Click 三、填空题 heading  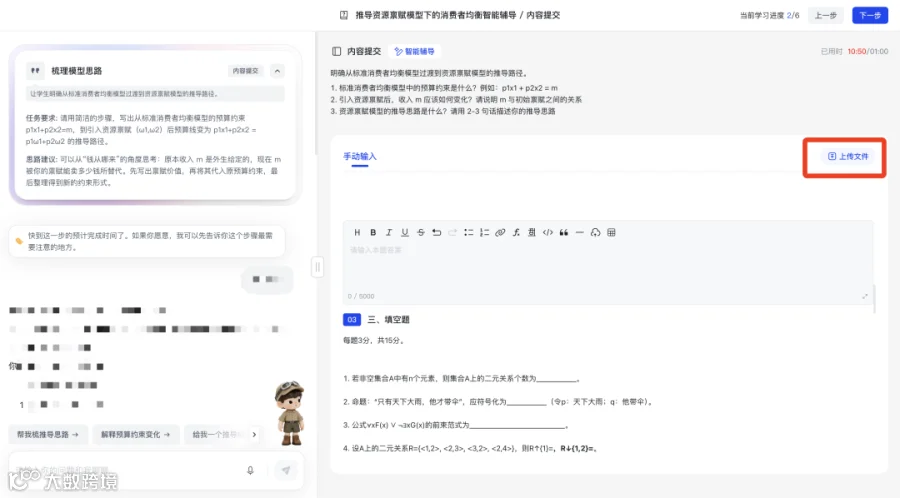click(389, 320)
